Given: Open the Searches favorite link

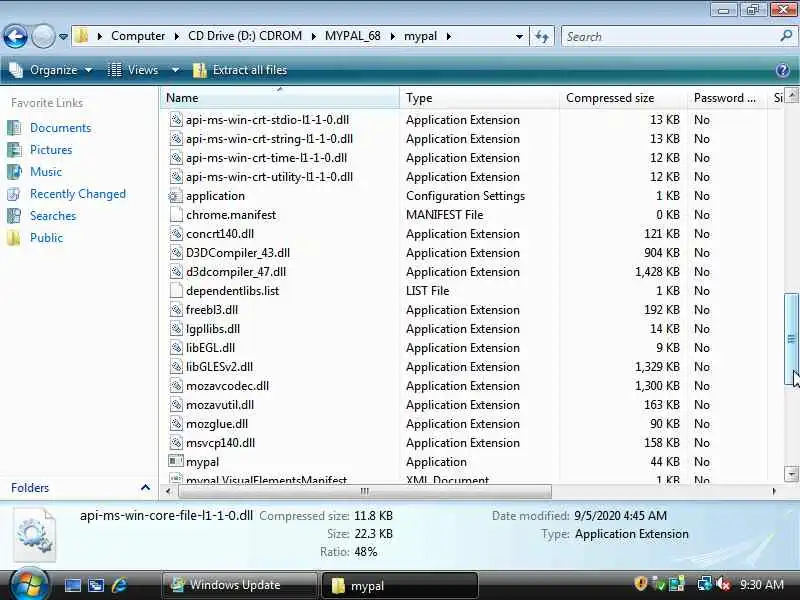Looking at the screenshot, I should tap(53, 216).
